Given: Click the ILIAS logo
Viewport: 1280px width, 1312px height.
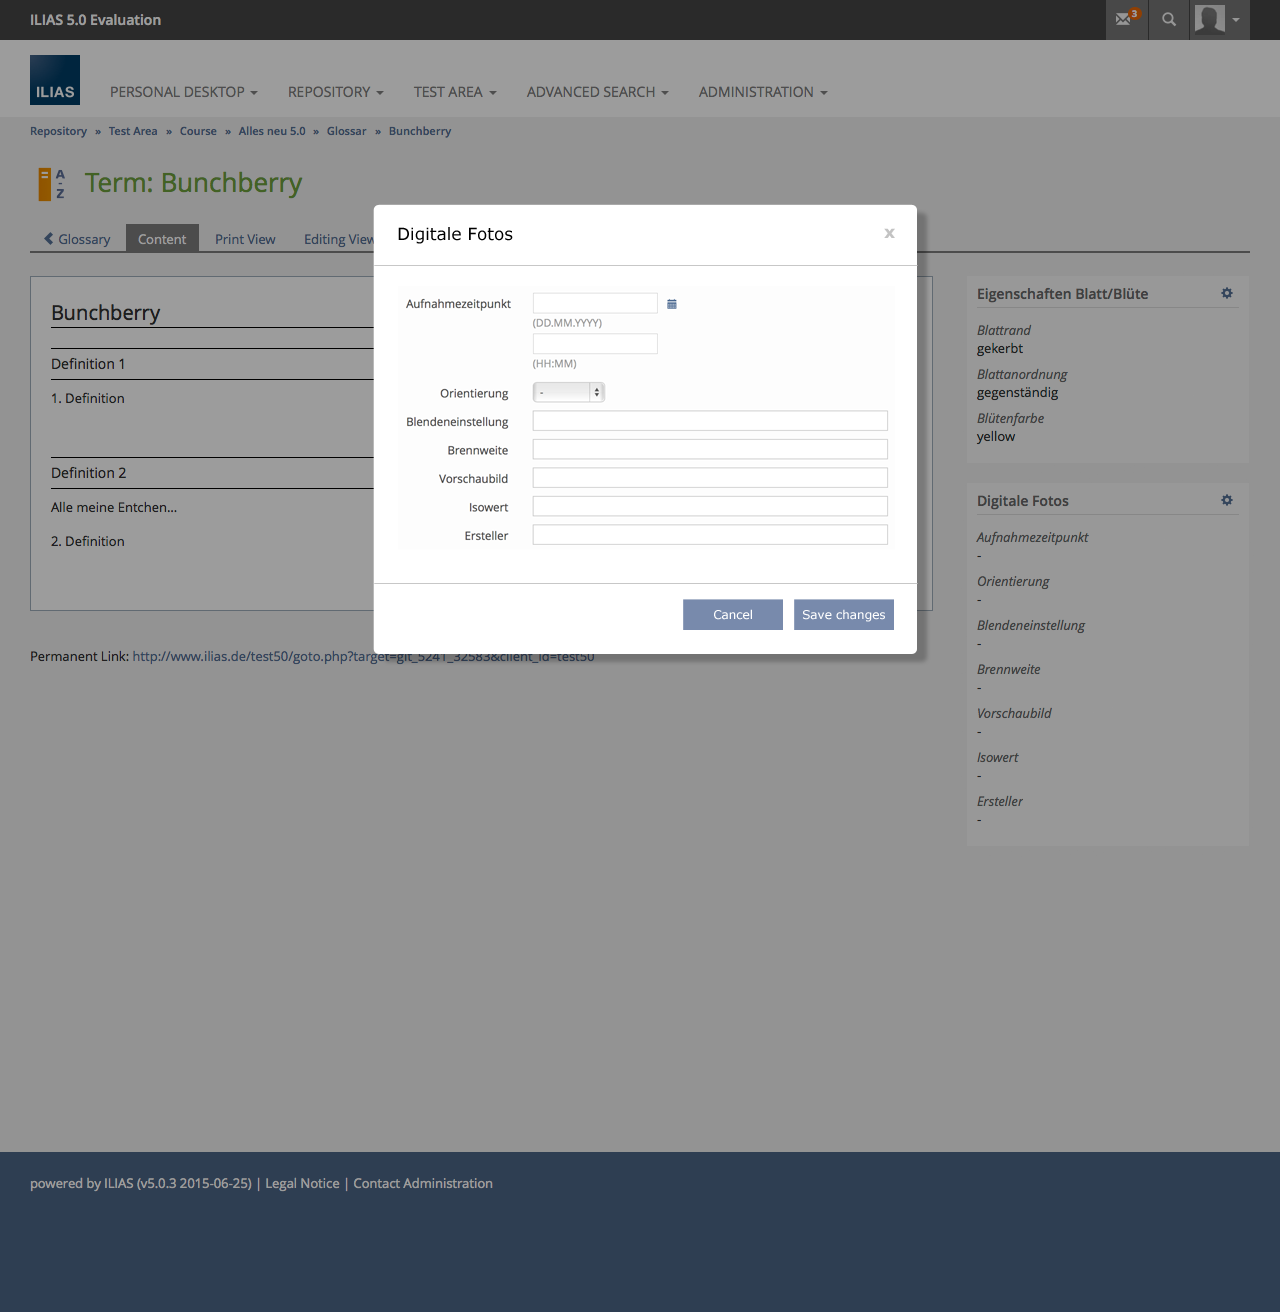Looking at the screenshot, I should pos(55,80).
